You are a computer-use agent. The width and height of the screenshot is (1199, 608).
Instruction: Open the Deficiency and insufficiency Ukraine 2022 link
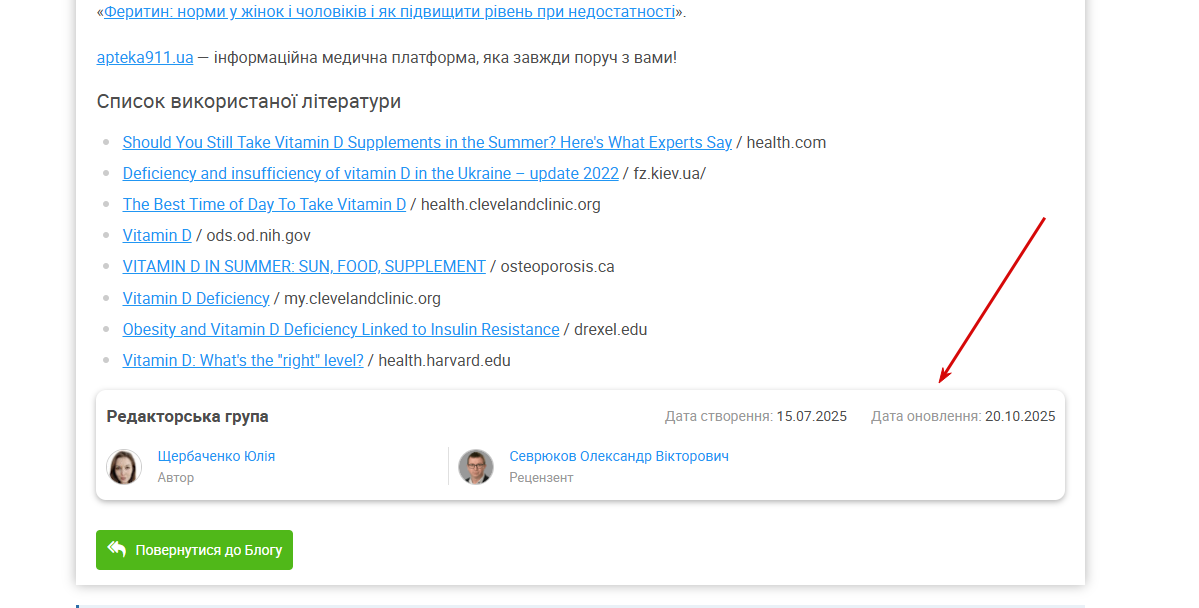[x=370, y=173]
